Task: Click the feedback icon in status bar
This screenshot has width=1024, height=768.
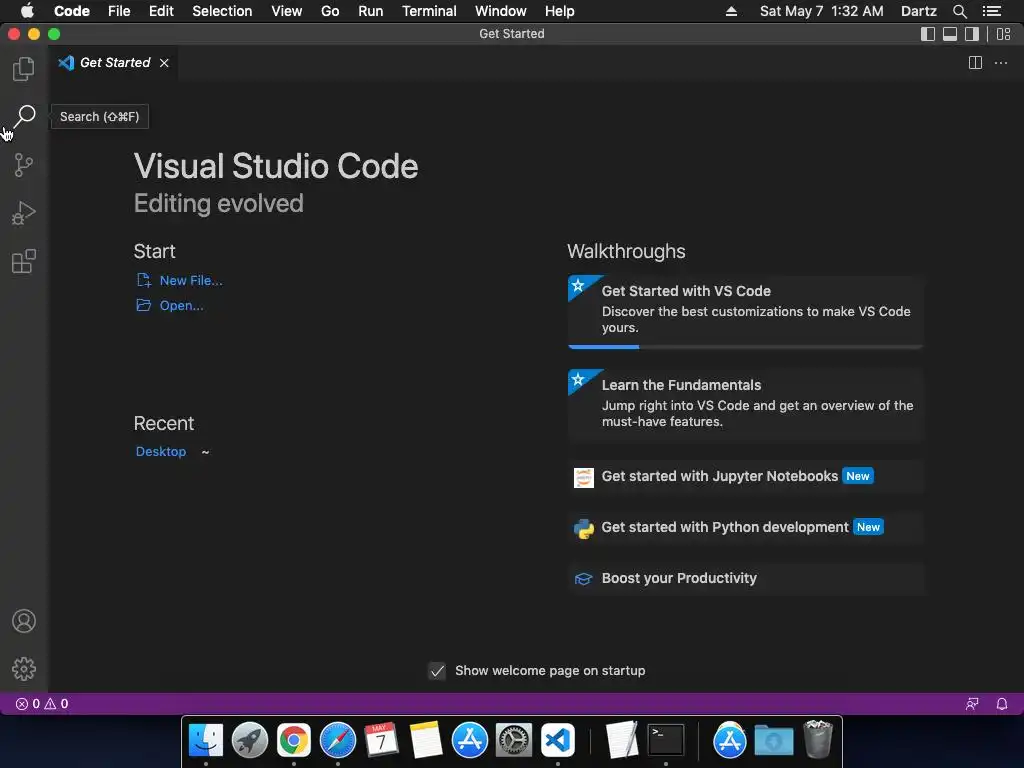Action: point(972,704)
